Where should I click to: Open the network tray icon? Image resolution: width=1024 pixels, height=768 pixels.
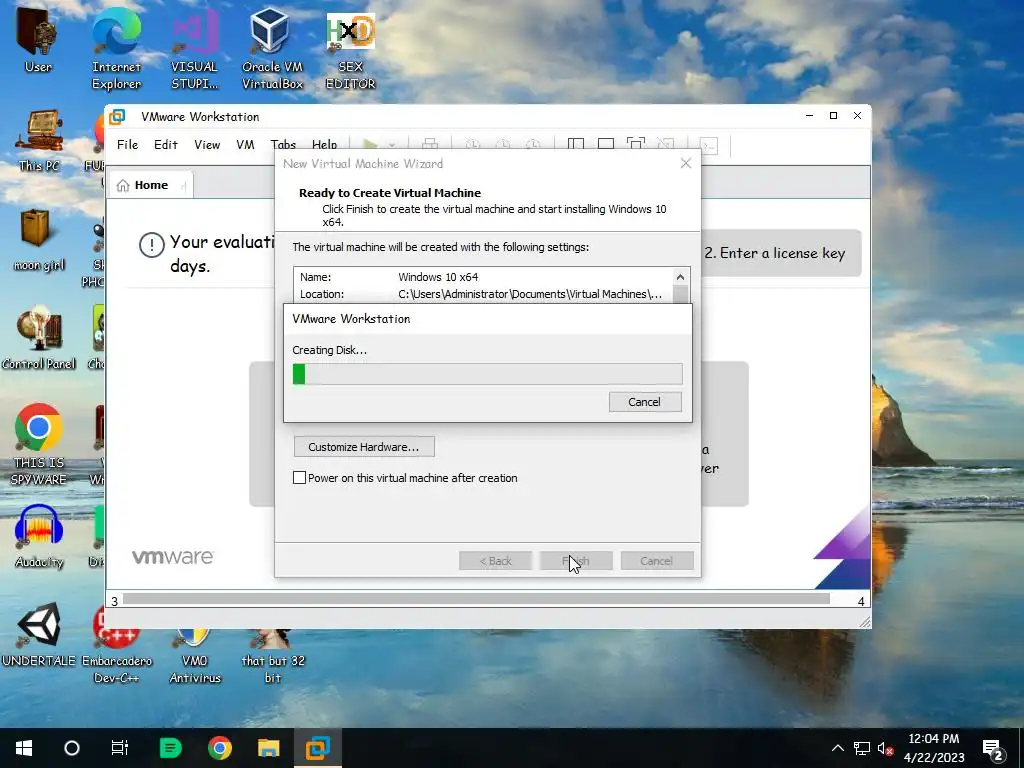point(862,748)
